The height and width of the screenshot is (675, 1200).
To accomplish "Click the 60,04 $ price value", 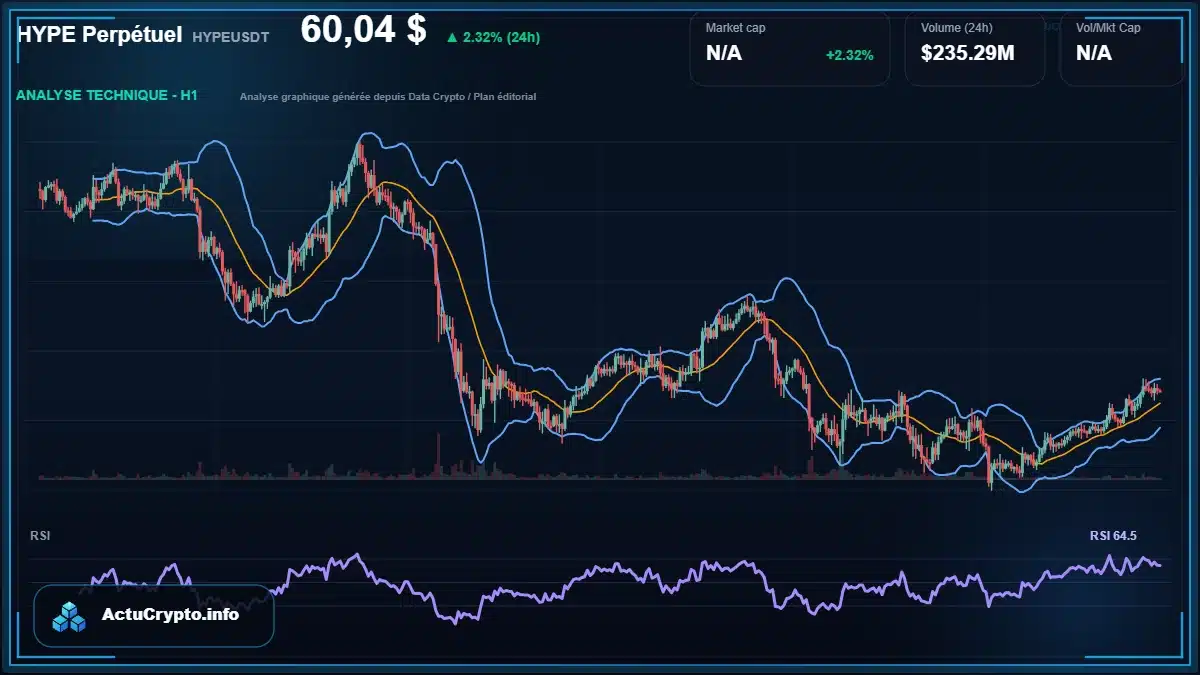I will click(363, 30).
